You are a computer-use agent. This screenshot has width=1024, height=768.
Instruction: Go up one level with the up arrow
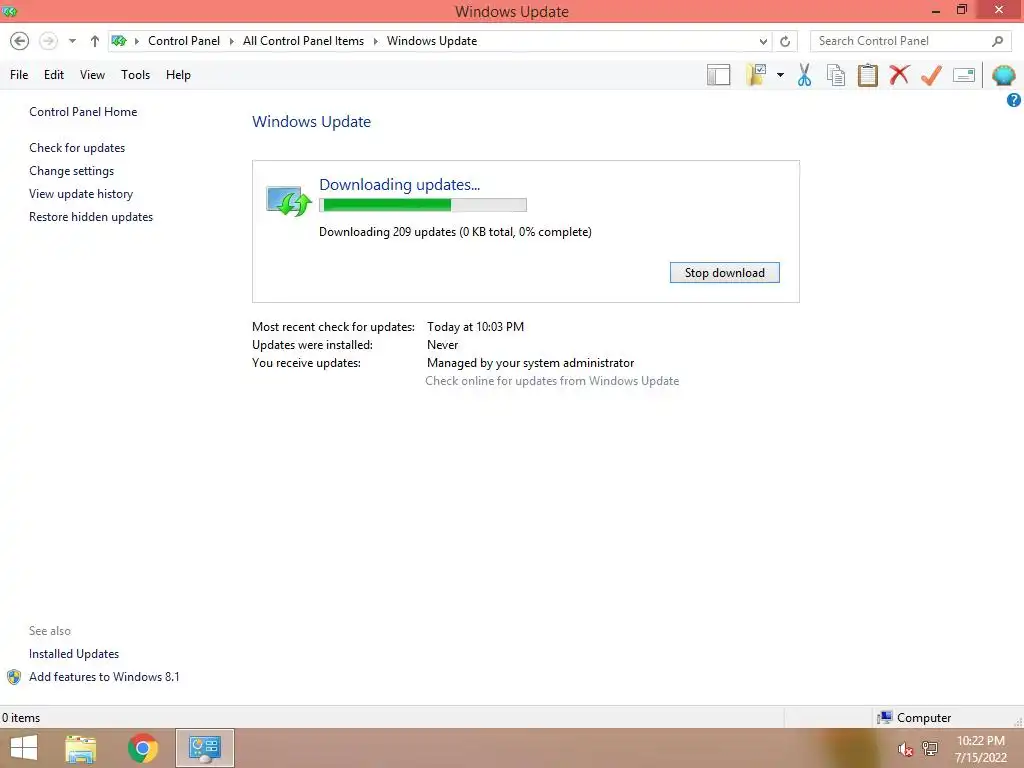click(x=95, y=41)
